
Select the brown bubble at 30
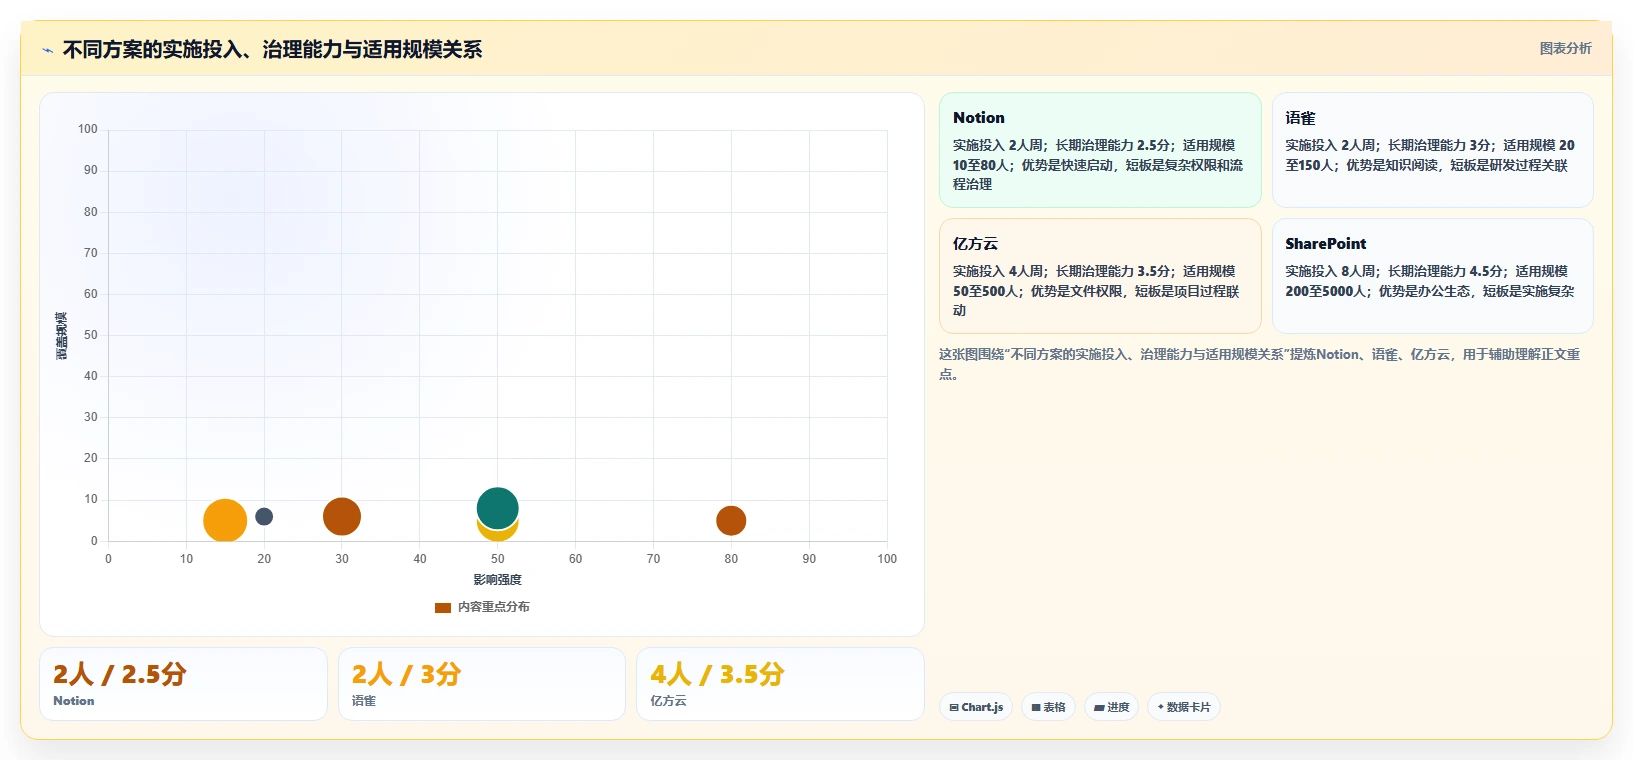point(342,517)
